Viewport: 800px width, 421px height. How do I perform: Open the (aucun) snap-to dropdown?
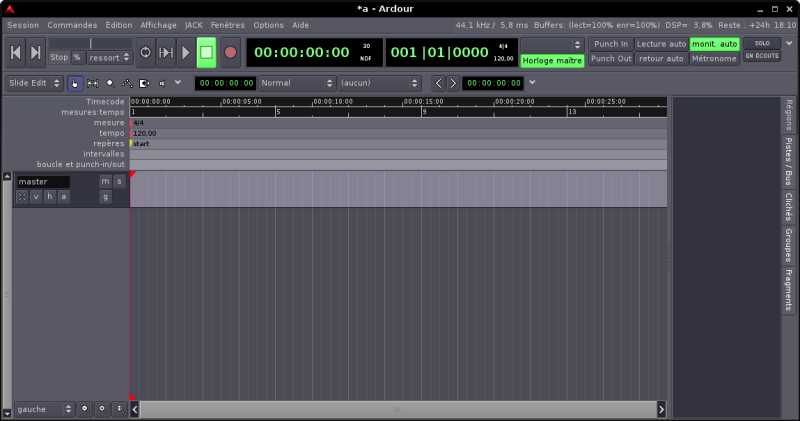[380, 83]
